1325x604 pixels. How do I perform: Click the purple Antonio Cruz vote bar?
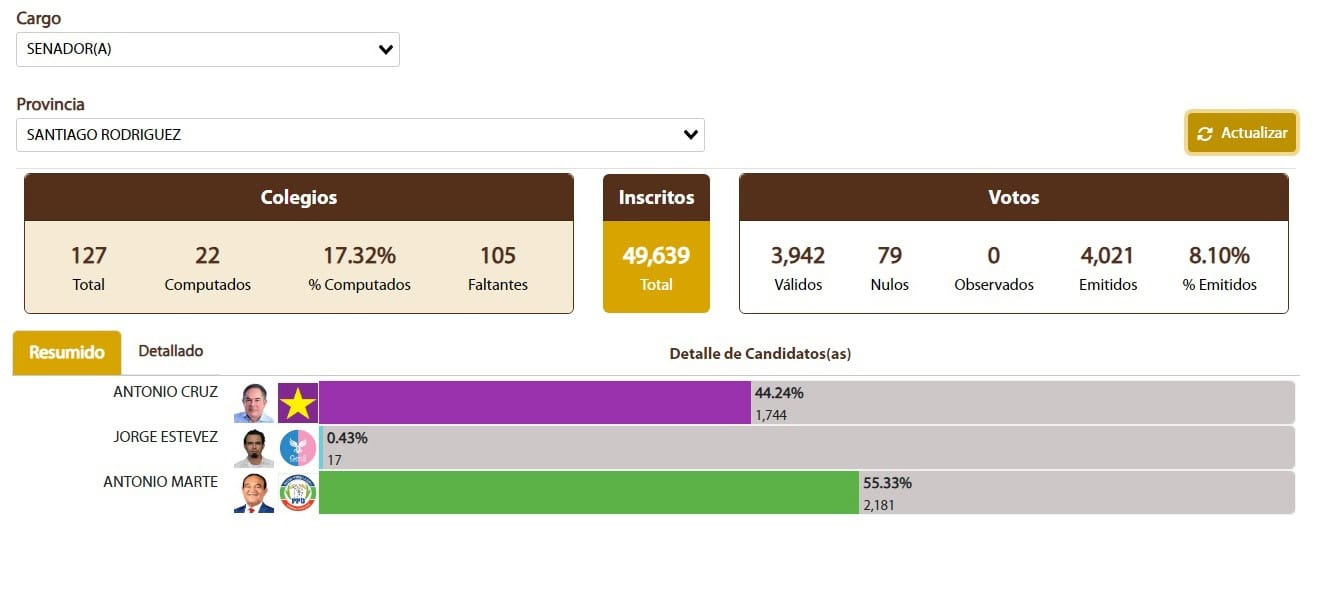pos(535,403)
